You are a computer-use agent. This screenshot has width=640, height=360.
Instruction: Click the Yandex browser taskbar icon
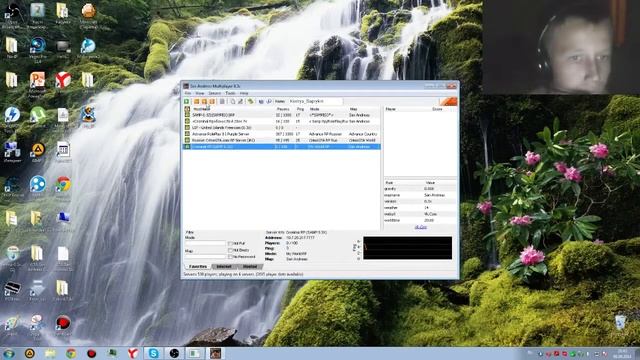133,353
